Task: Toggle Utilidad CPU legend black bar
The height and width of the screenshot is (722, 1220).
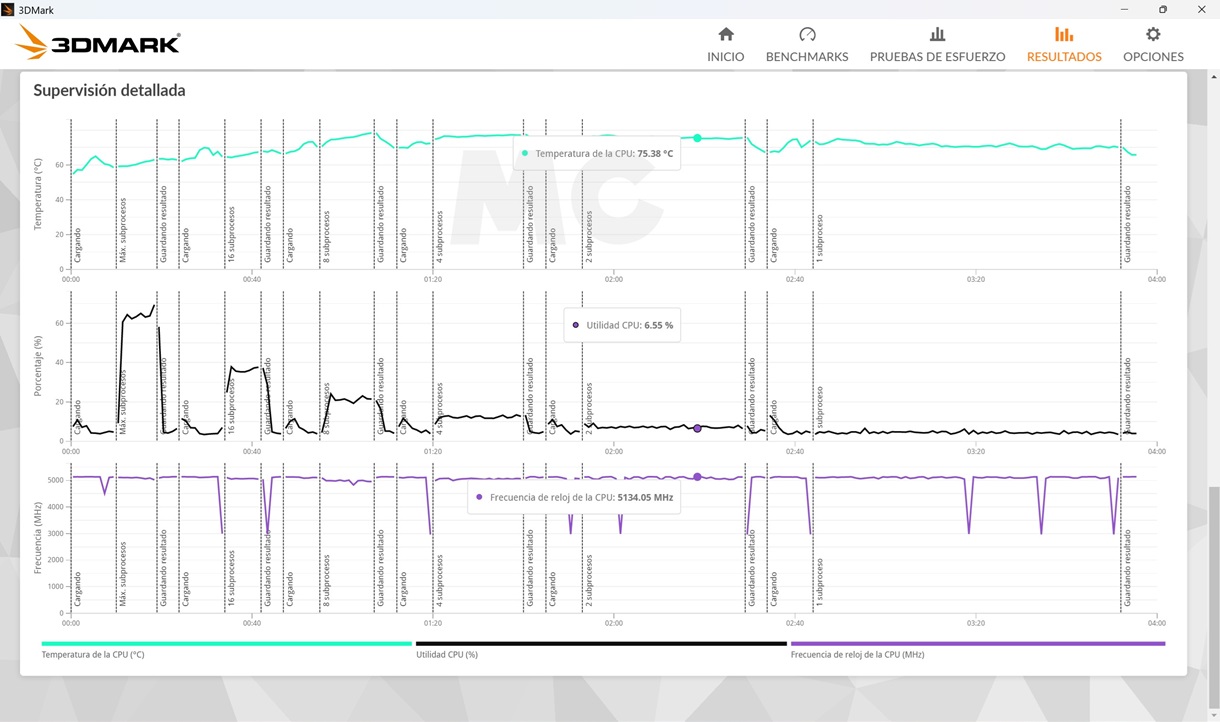Action: tap(601, 644)
